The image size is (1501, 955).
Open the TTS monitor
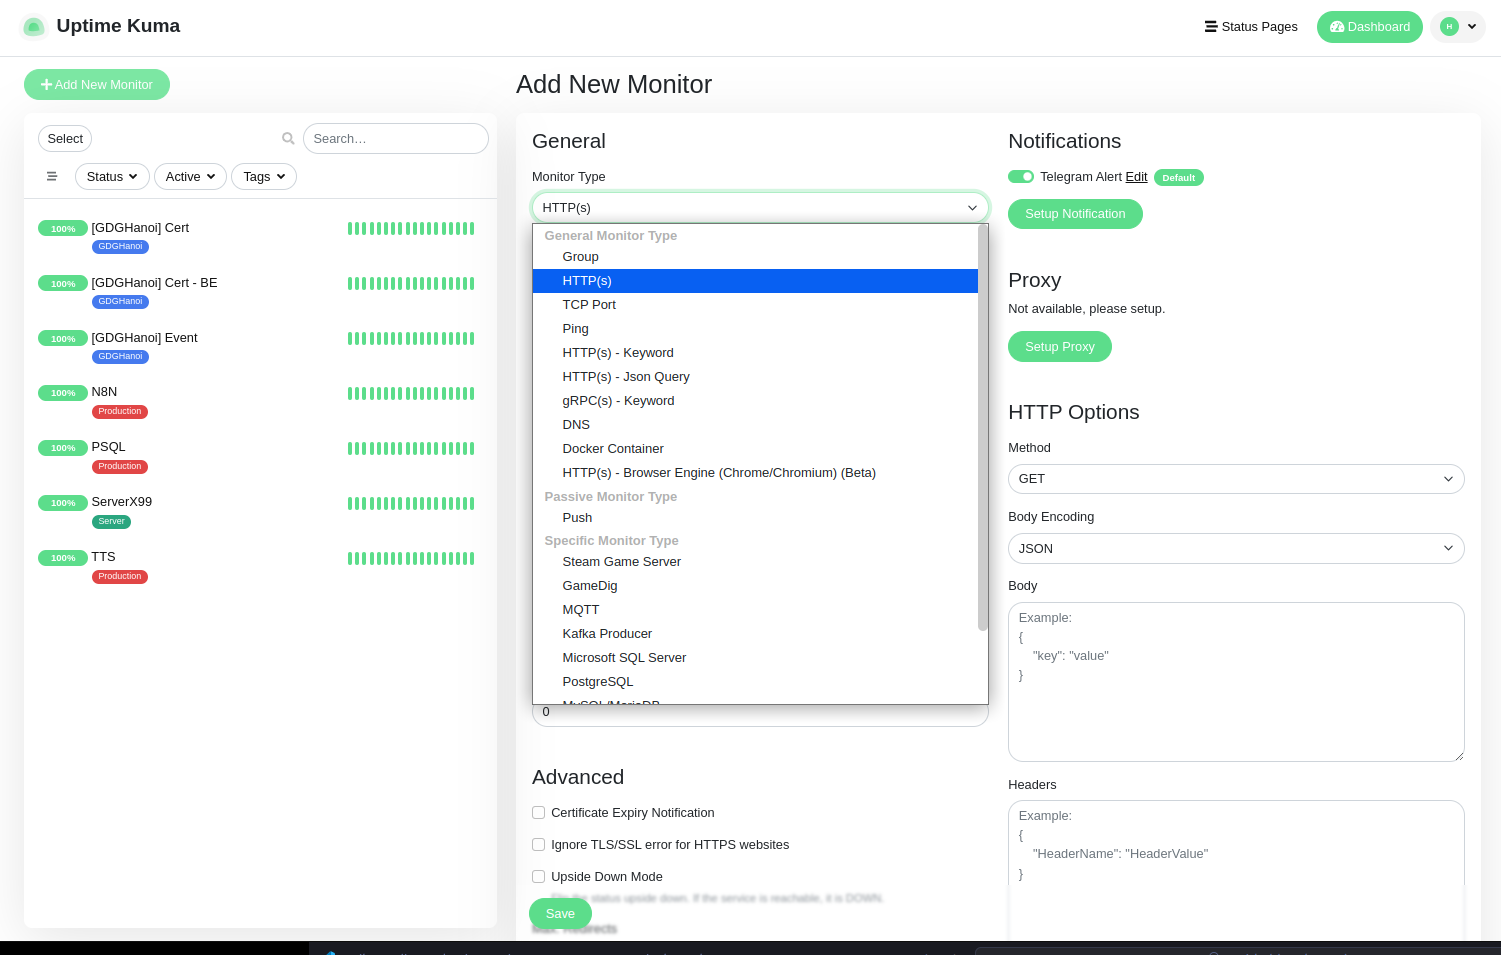tap(103, 557)
